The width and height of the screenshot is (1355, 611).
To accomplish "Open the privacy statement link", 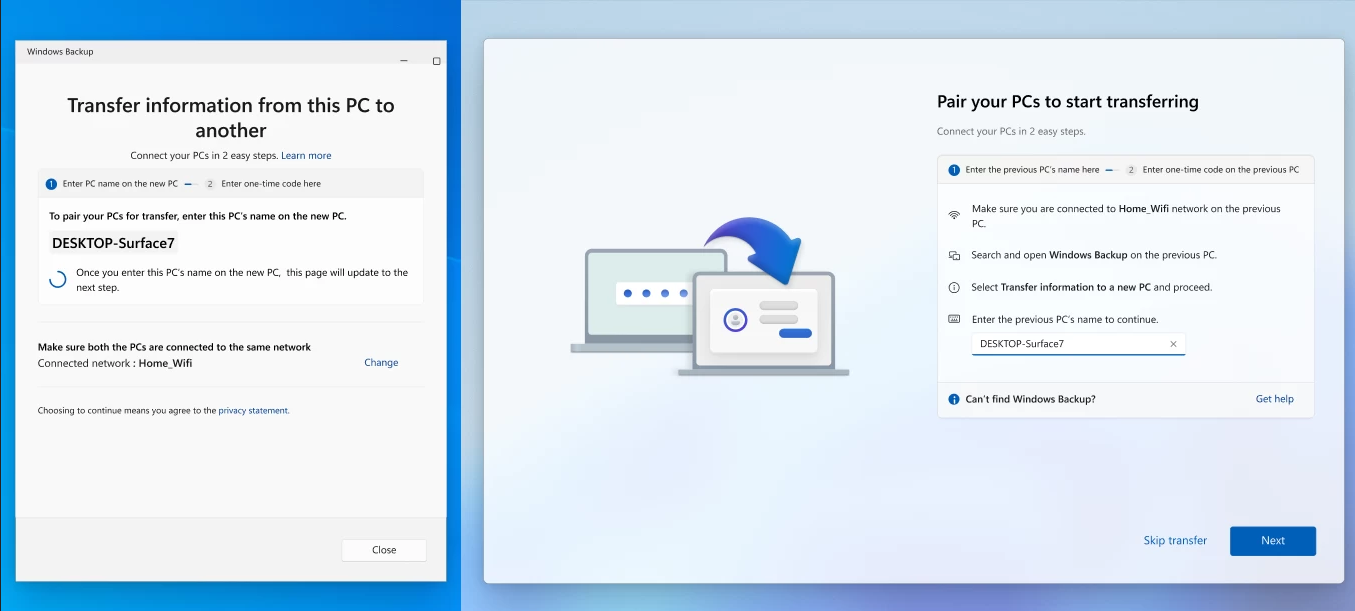I will point(253,411).
